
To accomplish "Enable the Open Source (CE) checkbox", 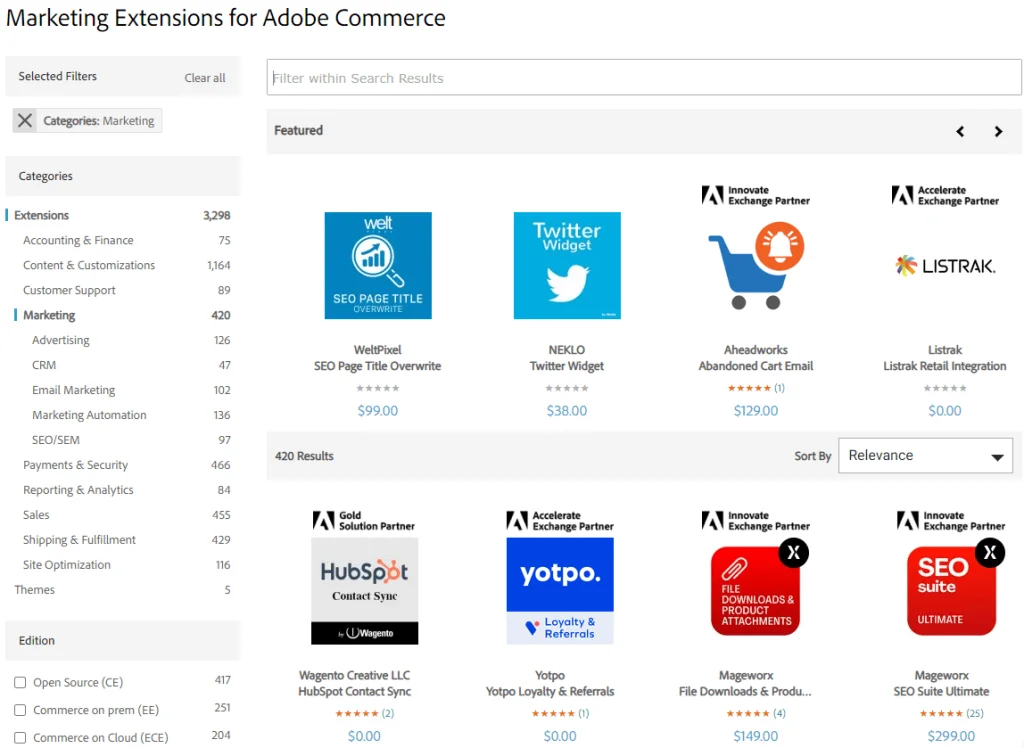I will pos(20,683).
